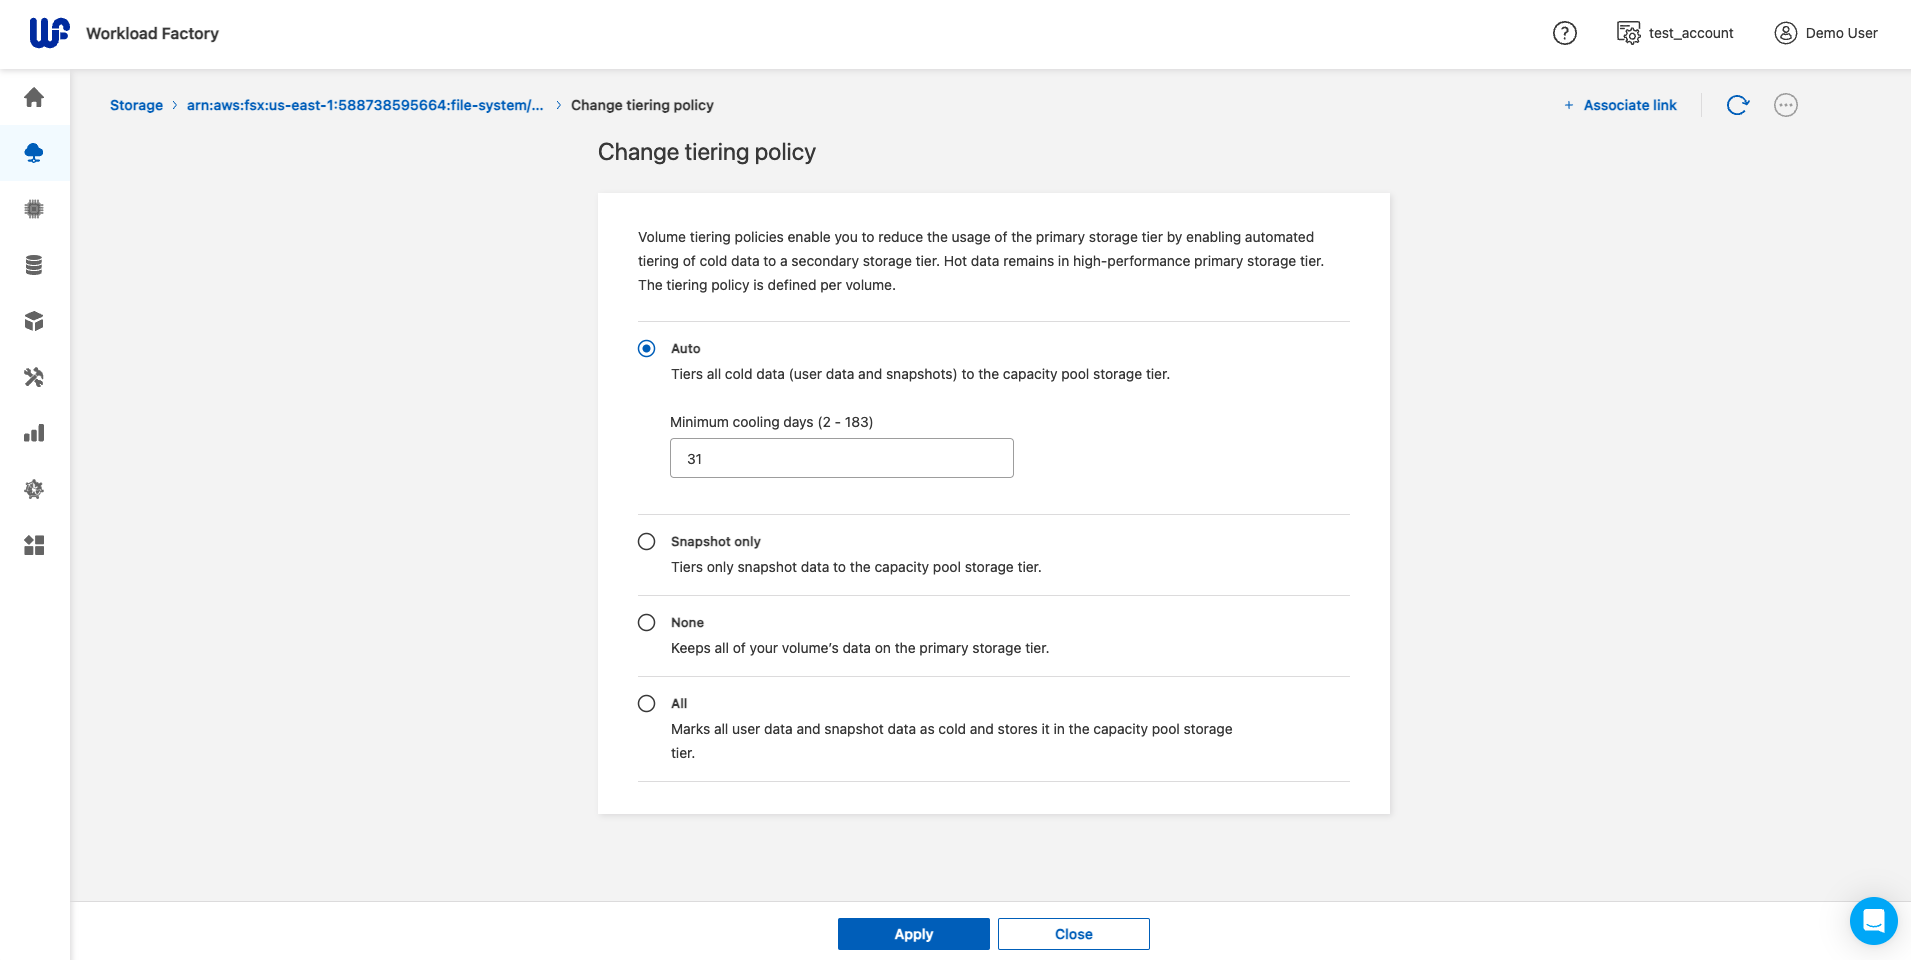Open the chip processor sidebar icon
The height and width of the screenshot is (960, 1911).
(34, 209)
